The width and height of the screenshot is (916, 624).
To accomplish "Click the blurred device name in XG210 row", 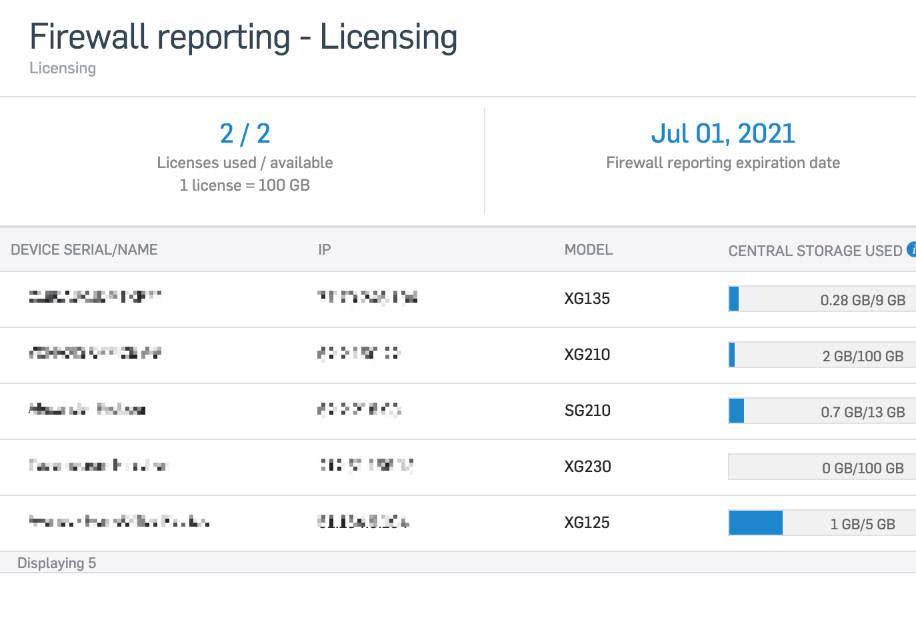I will [95, 353].
